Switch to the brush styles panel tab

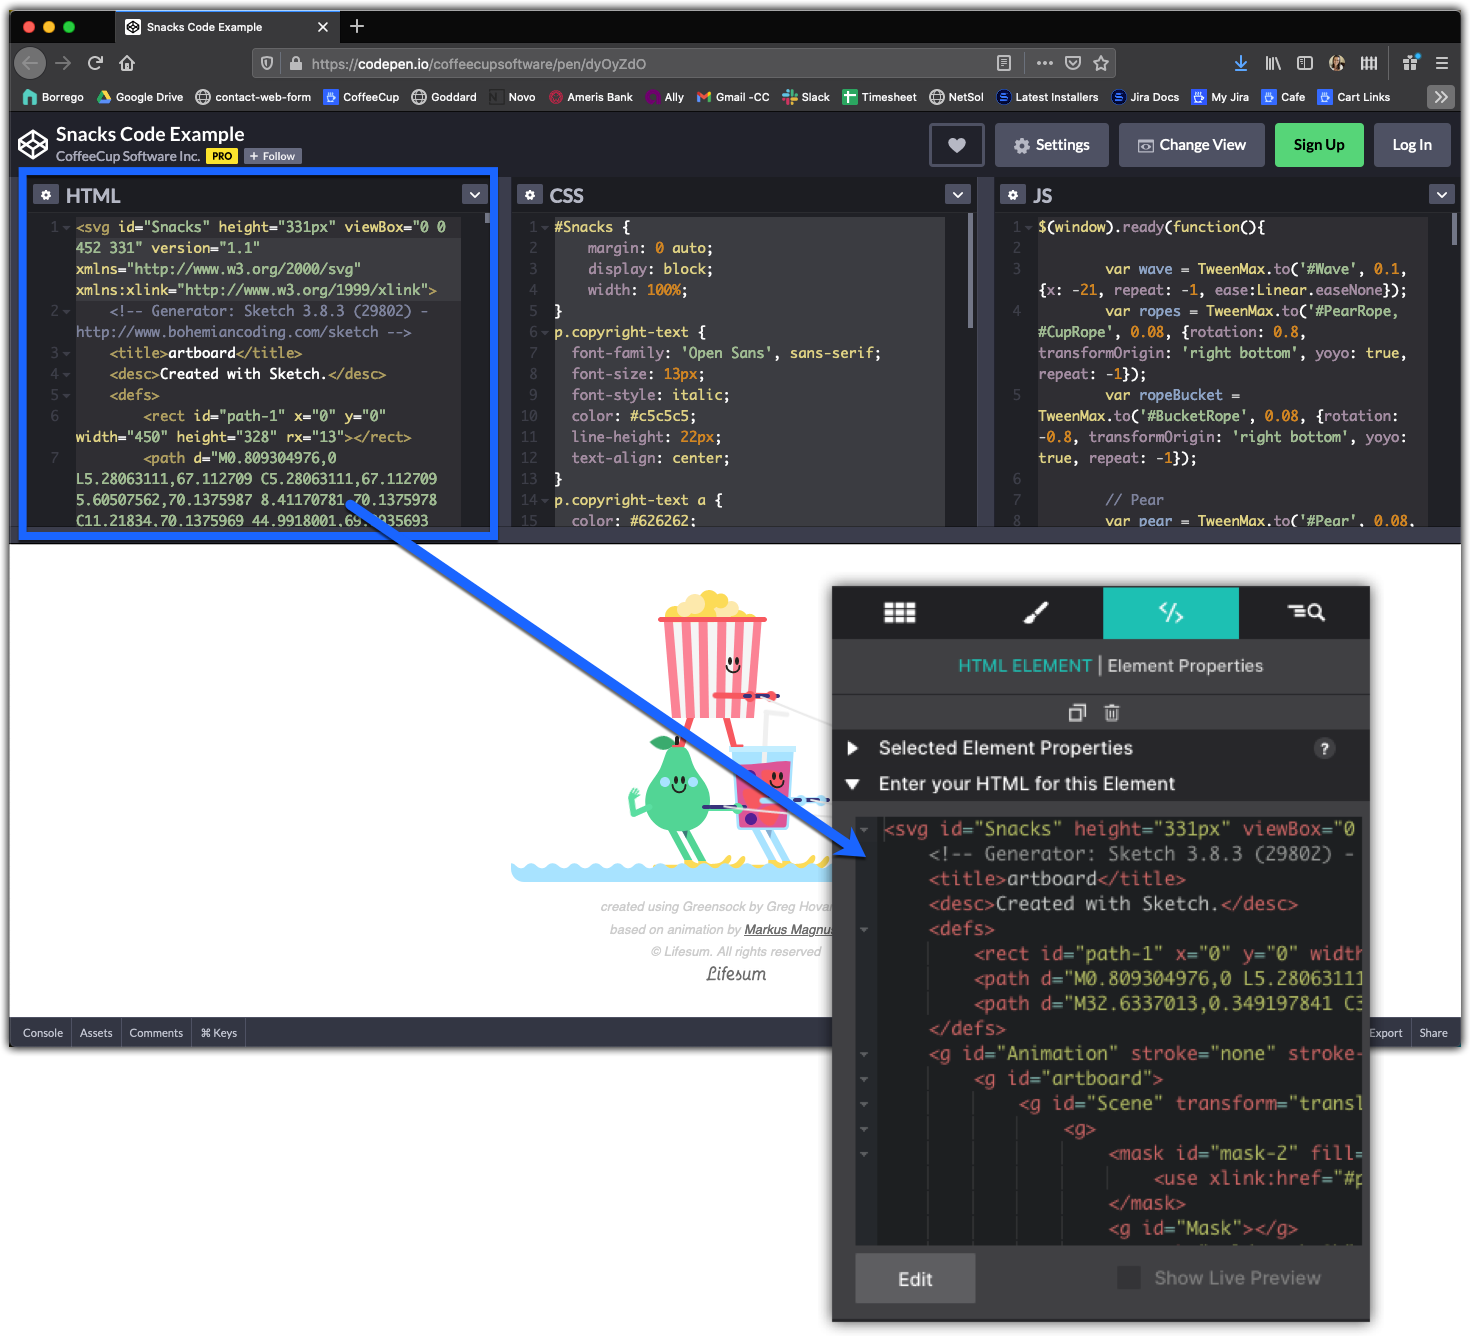[1035, 612]
